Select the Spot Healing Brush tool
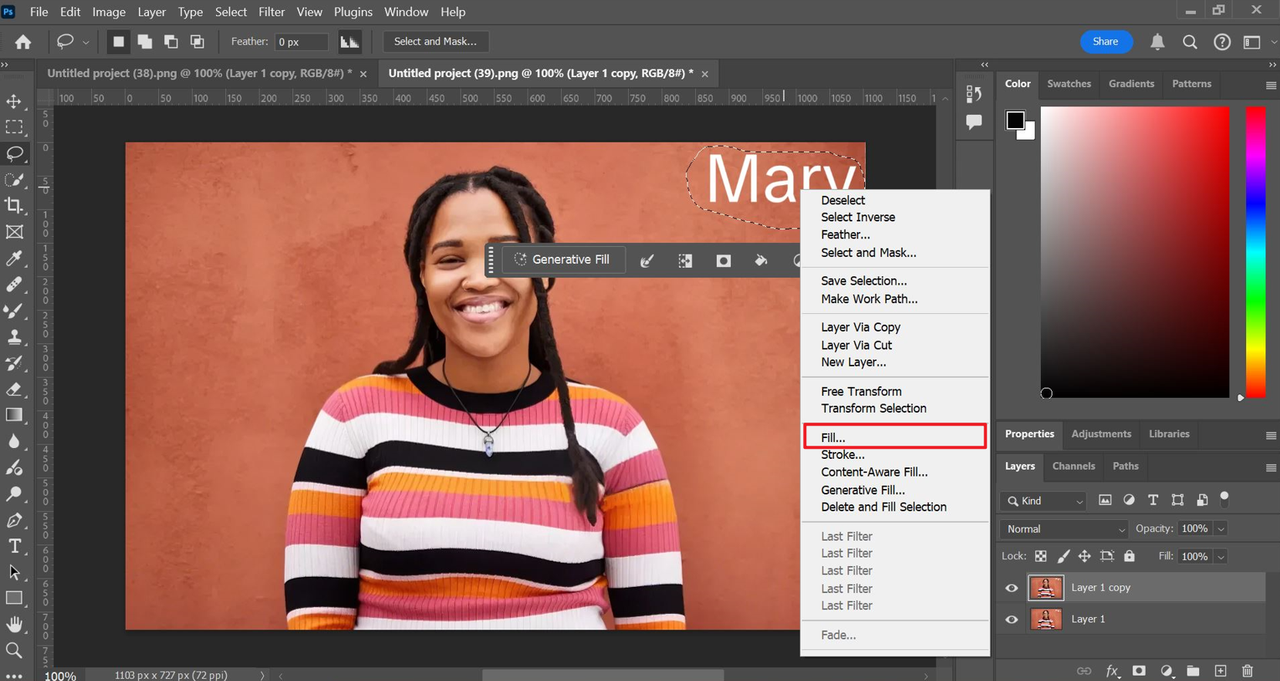Viewport: 1280px width, 681px height. [14, 285]
